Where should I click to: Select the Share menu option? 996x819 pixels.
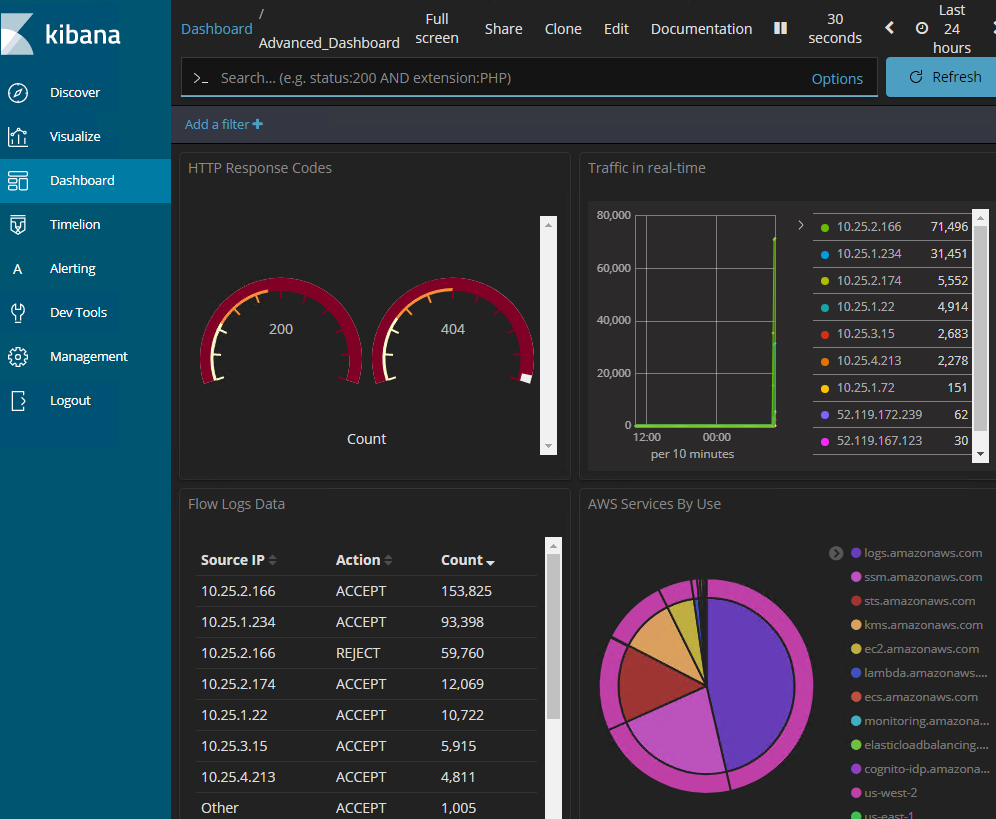[x=503, y=29]
